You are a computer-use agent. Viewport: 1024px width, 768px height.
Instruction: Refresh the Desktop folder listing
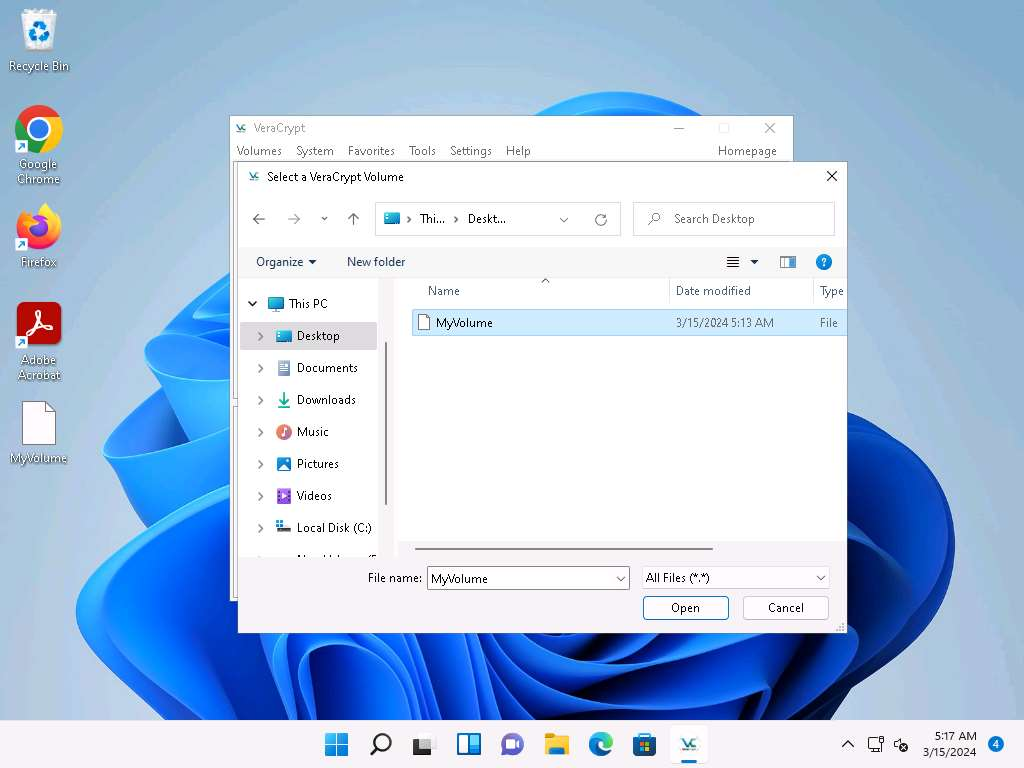tap(601, 219)
